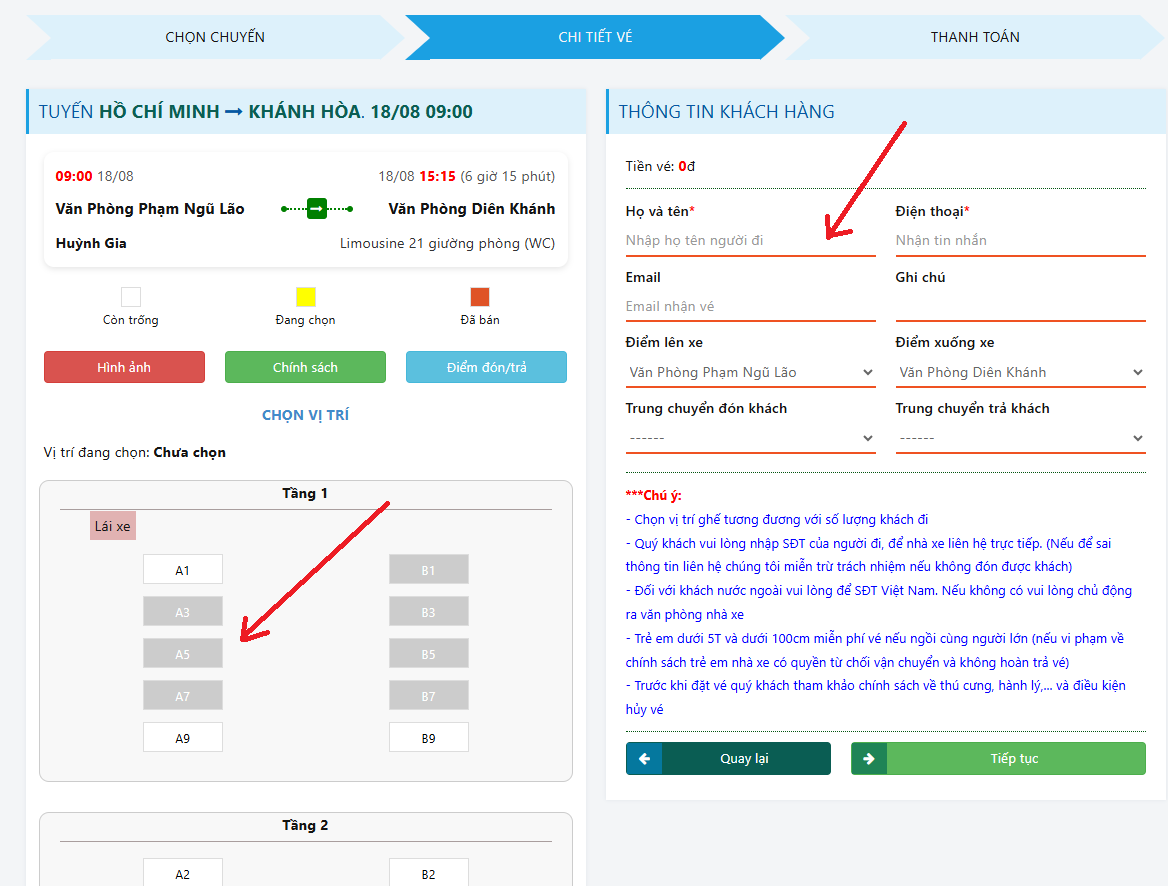Open the CHI TIẾT VÉ step
The width and height of the screenshot is (1168, 886).
[x=595, y=37]
